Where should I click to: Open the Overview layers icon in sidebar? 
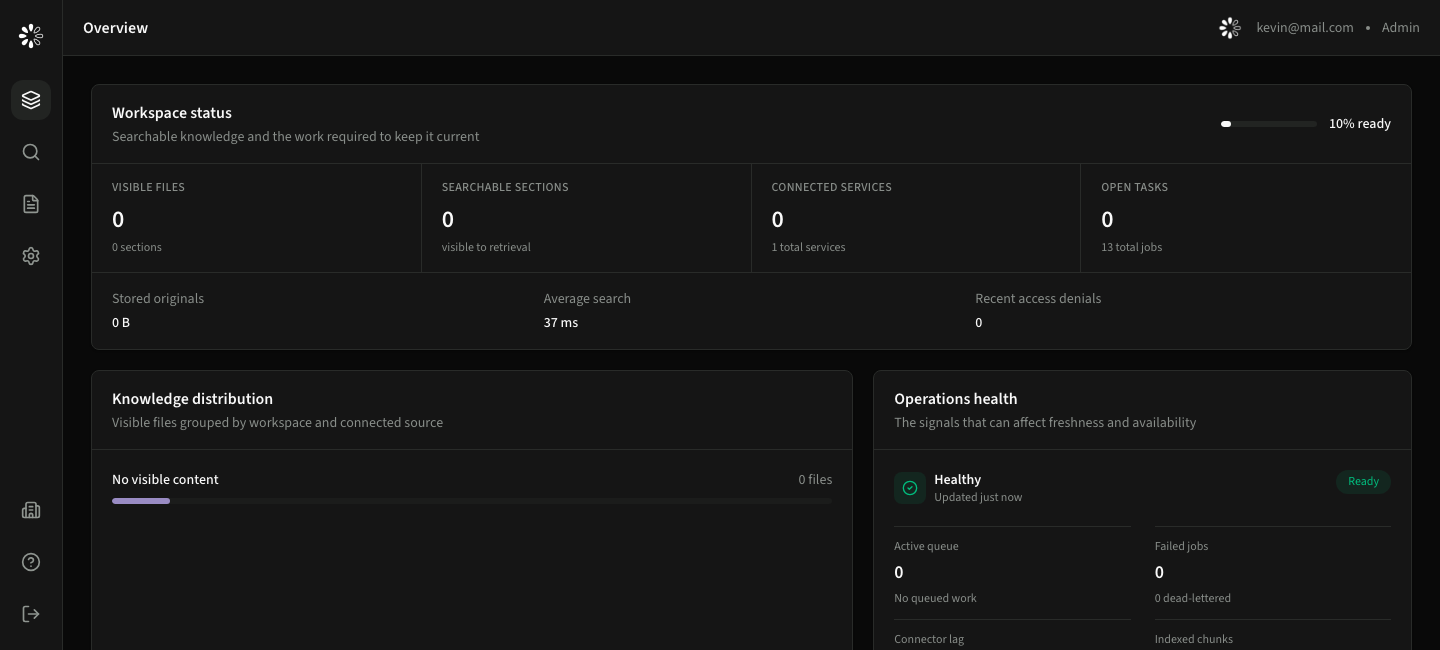pyautogui.click(x=31, y=100)
